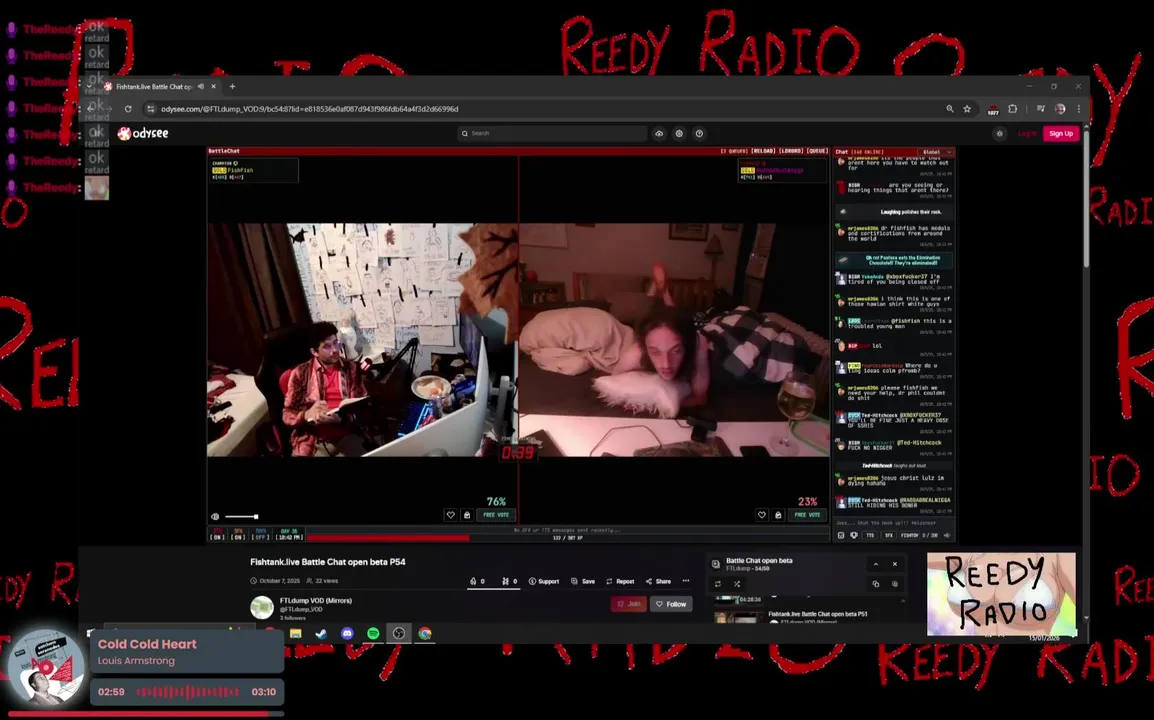Toggle playlist loop icon
Image resolution: width=1154 pixels, height=720 pixels.
(x=718, y=584)
